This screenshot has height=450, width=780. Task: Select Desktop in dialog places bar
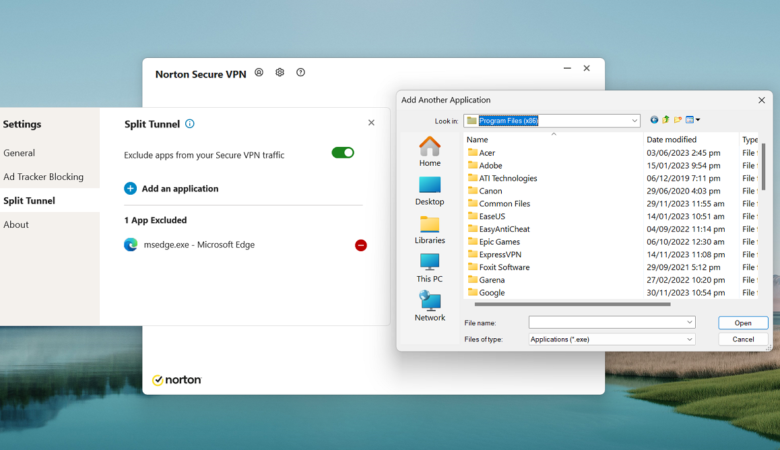429,191
